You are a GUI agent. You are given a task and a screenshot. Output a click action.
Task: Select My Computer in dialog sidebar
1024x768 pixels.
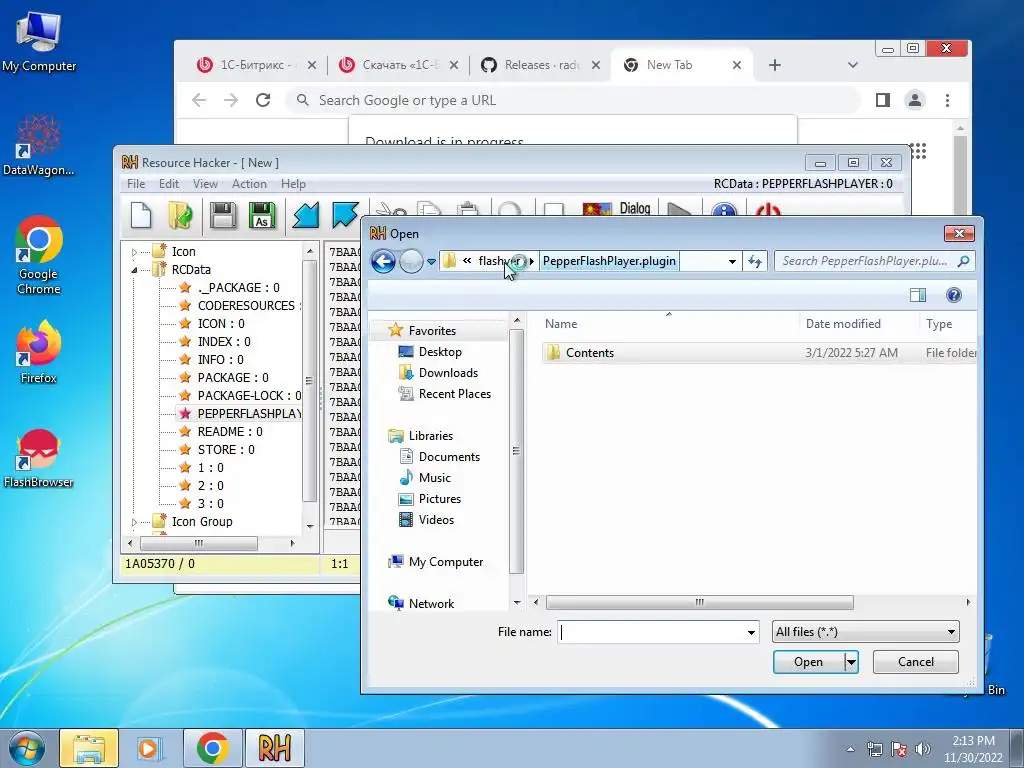(x=445, y=562)
